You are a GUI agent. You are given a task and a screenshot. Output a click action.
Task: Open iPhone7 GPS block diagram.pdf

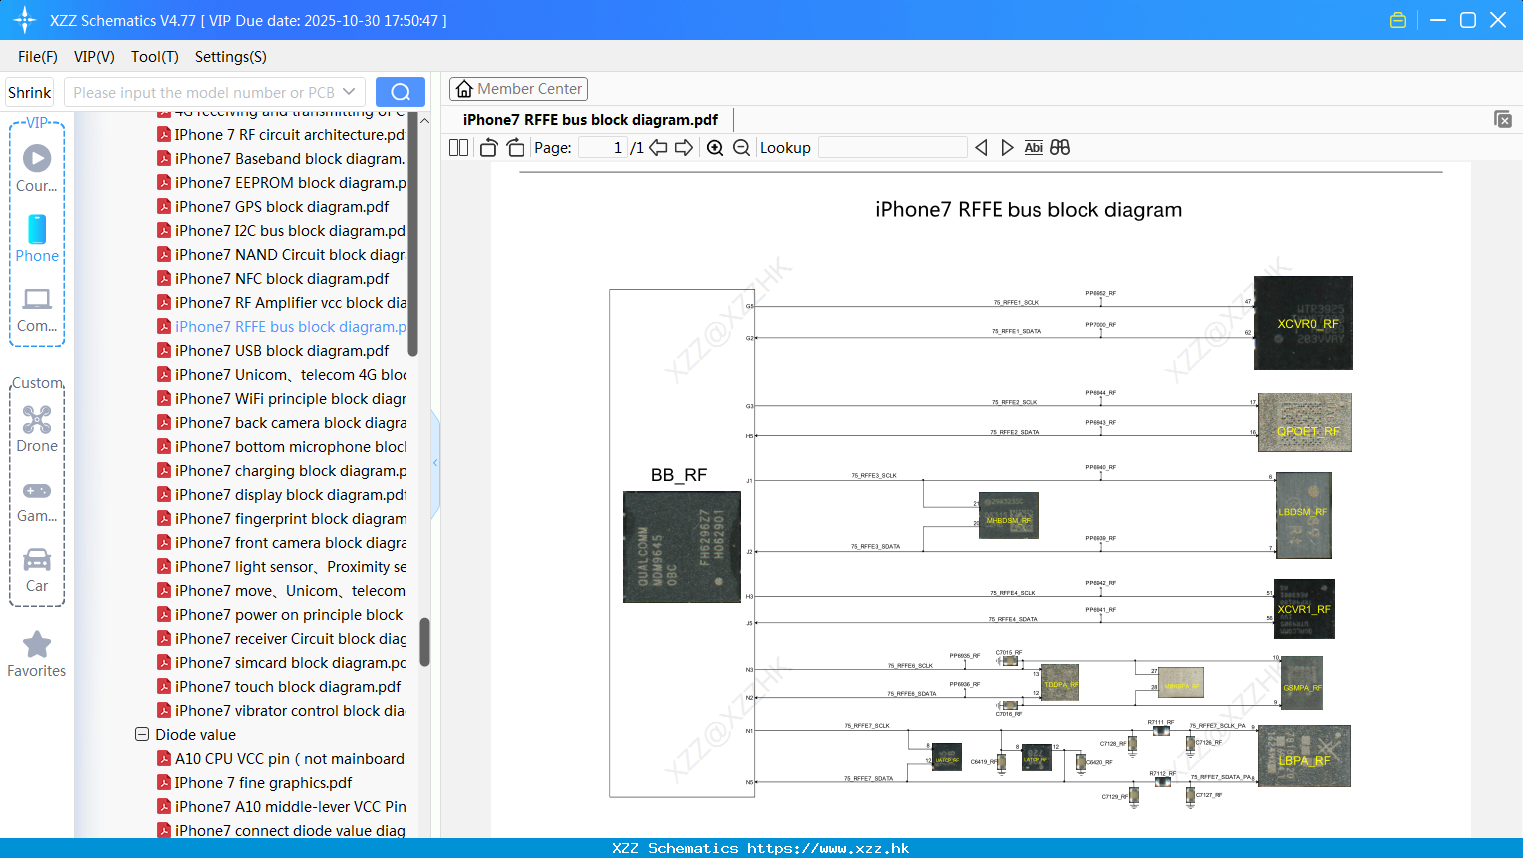[273, 206]
